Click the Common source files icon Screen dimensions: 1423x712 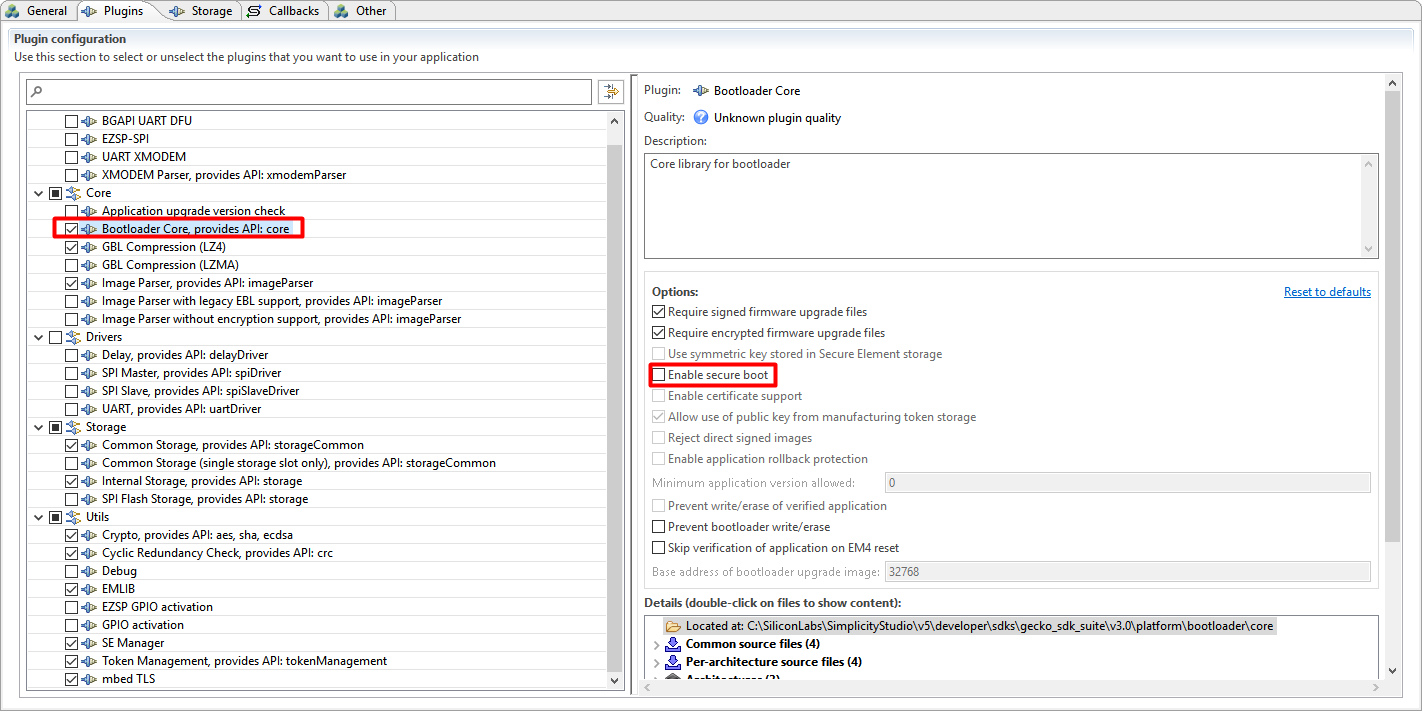coord(673,643)
